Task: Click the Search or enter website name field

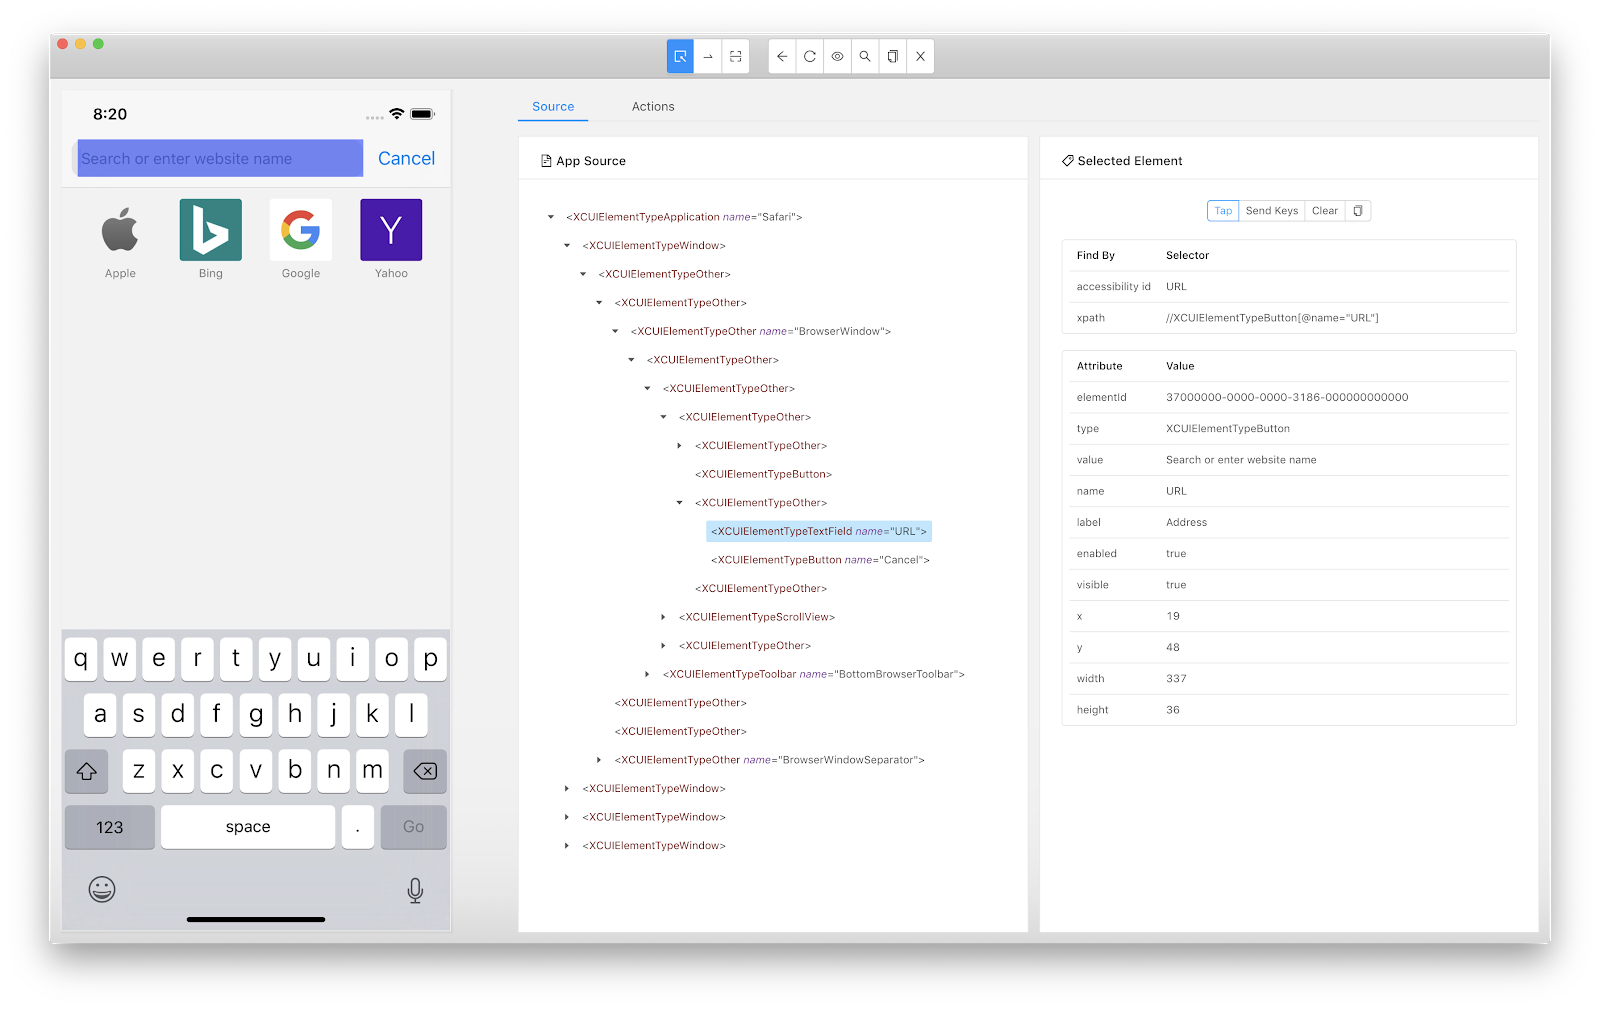Action: pyautogui.click(x=220, y=158)
